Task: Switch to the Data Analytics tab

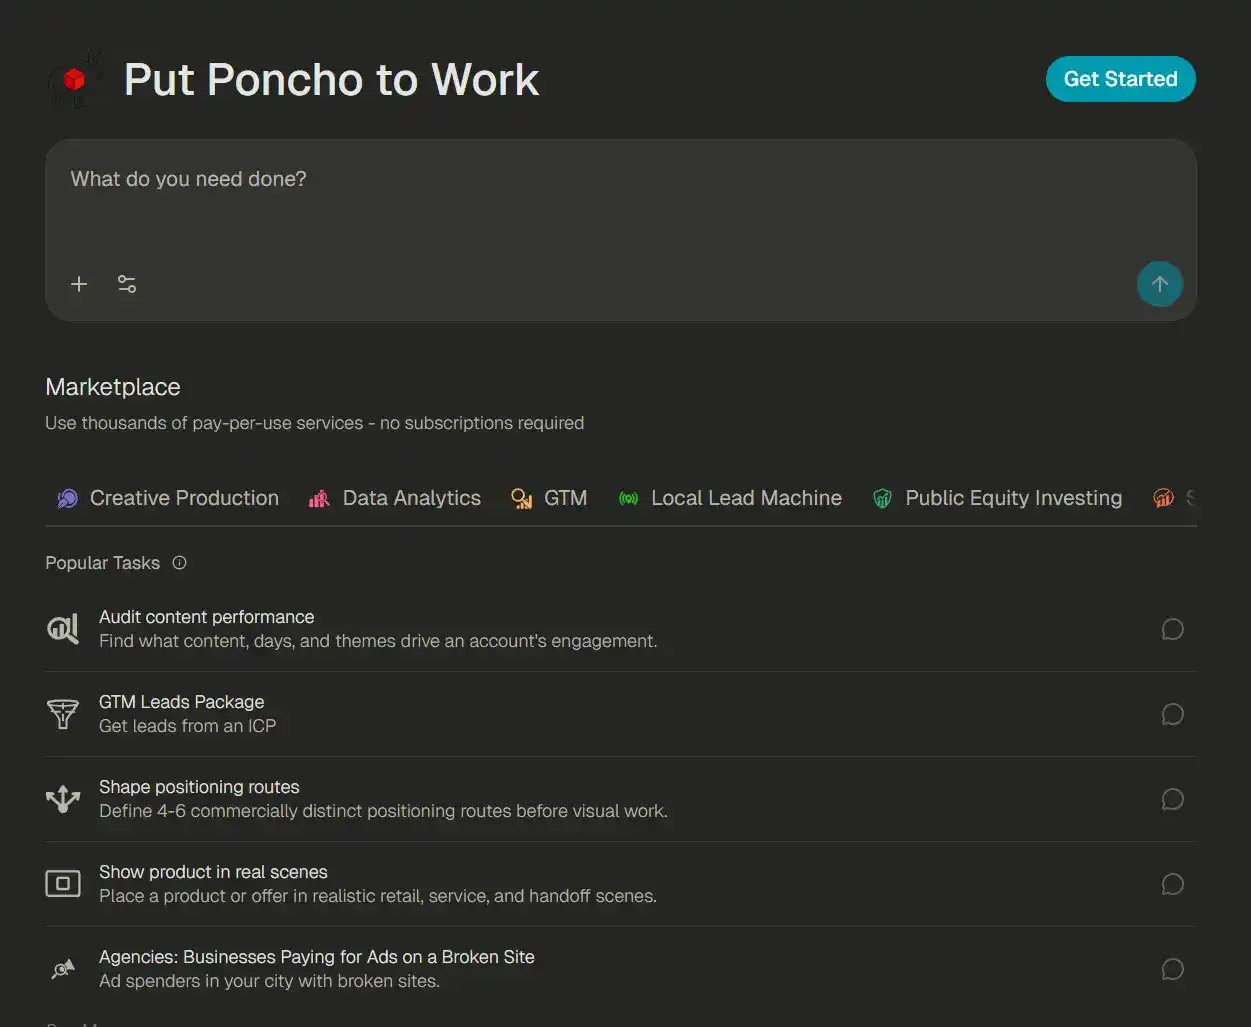Action: click(395, 498)
